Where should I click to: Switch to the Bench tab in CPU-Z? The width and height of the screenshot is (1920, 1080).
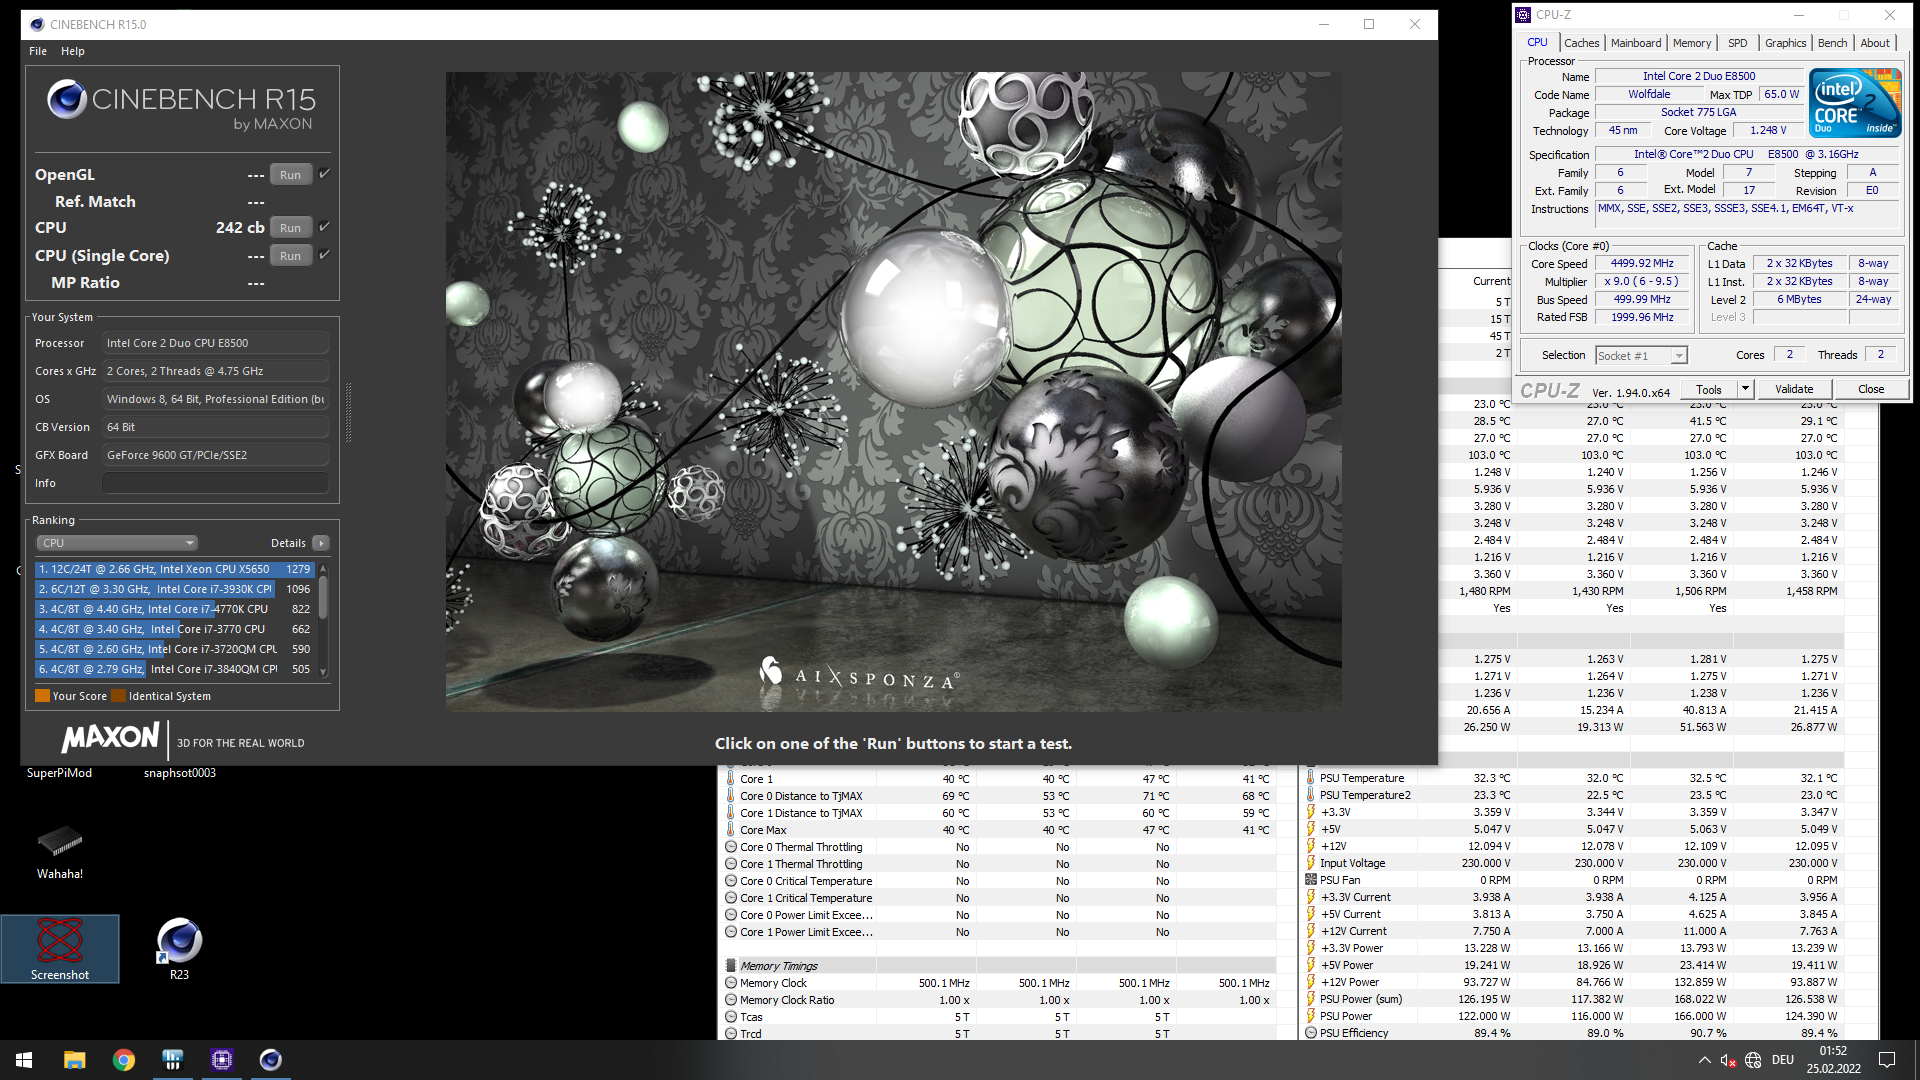coord(1832,43)
